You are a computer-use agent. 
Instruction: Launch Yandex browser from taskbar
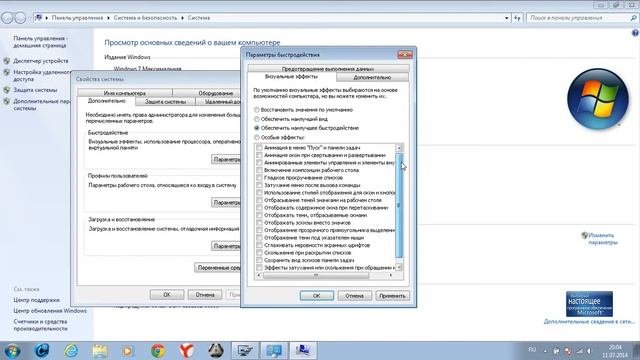(187, 351)
